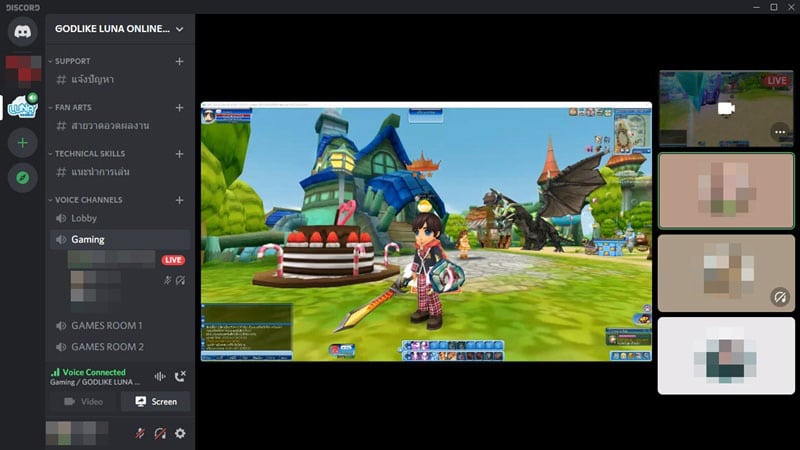This screenshot has width=800, height=450.
Task: Create channel in TECHNICAL SKILLS category
Action: tap(180, 154)
